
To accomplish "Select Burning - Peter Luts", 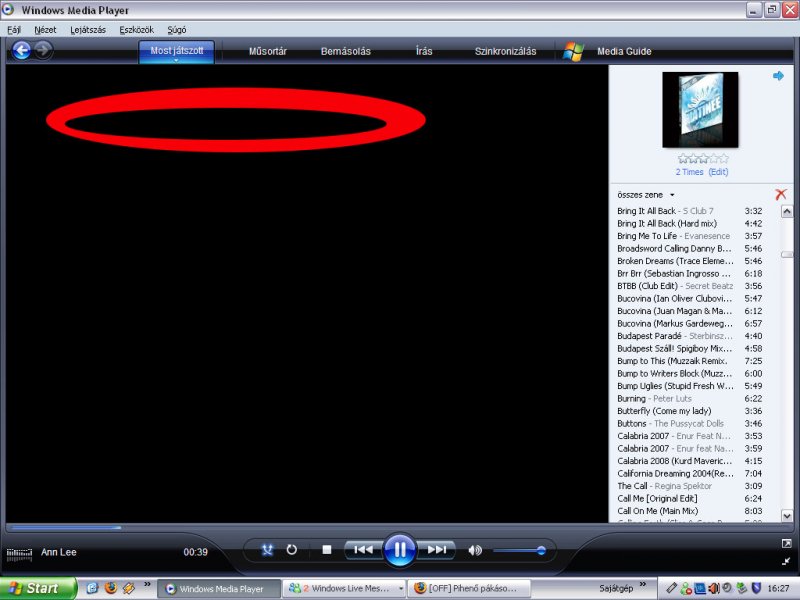I will [x=689, y=398].
